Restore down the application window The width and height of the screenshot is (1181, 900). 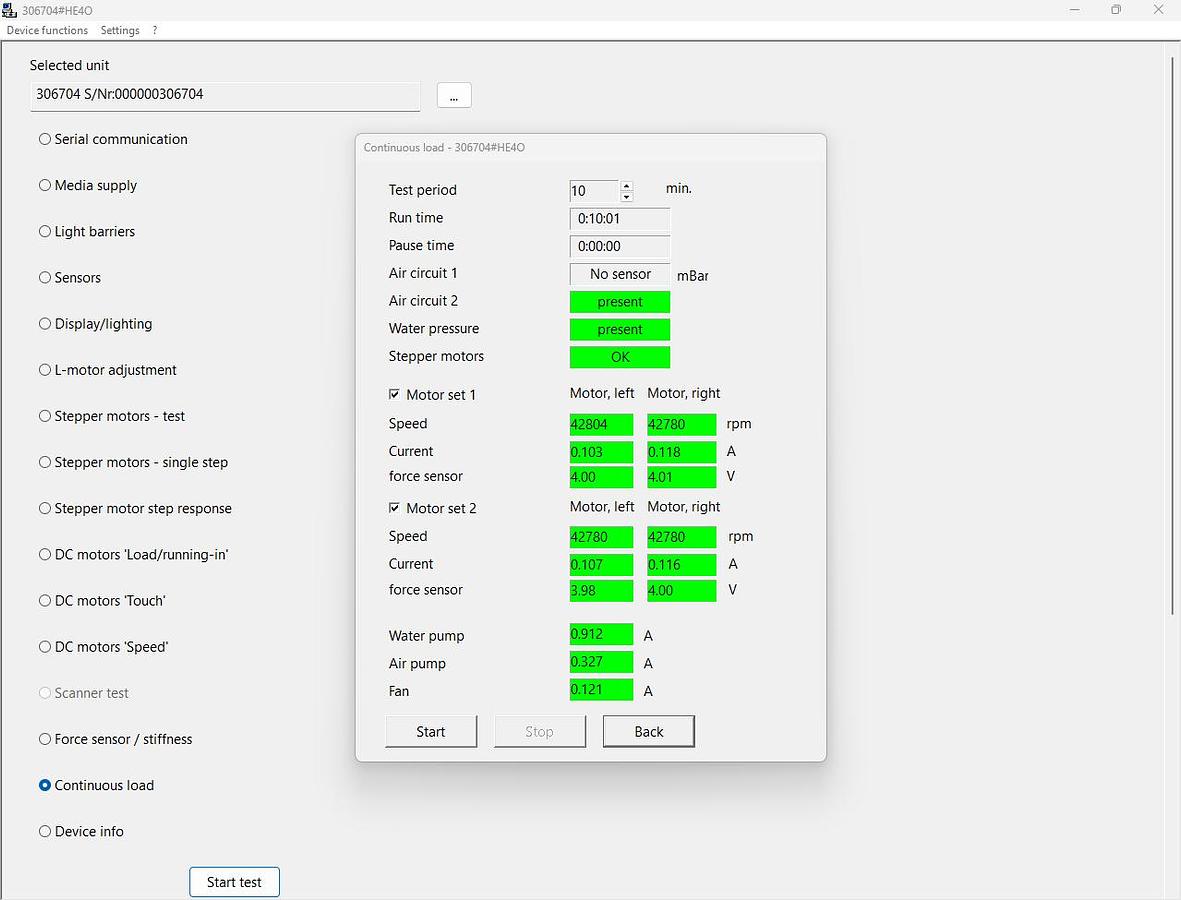(x=1116, y=10)
